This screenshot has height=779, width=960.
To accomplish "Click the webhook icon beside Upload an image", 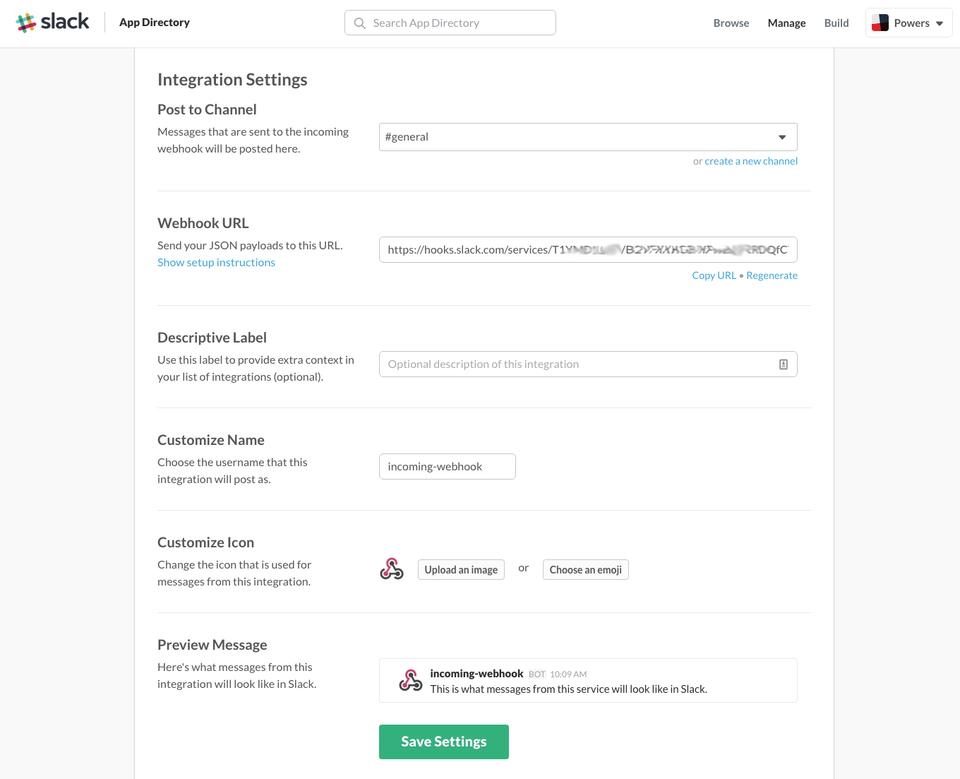I will pos(391,569).
